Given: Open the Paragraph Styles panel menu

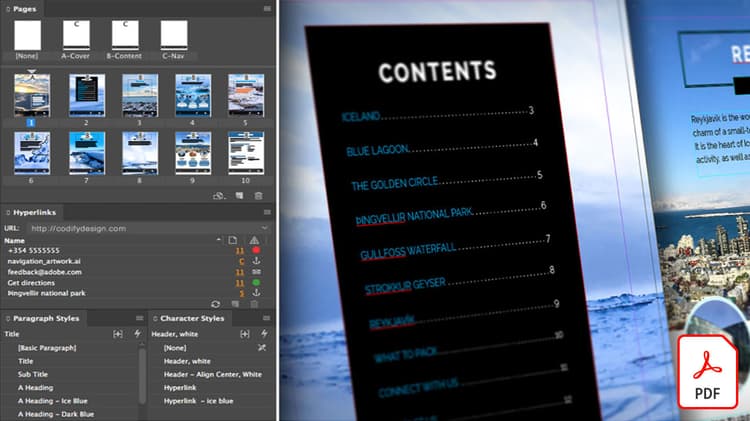Looking at the screenshot, I should [x=139, y=318].
